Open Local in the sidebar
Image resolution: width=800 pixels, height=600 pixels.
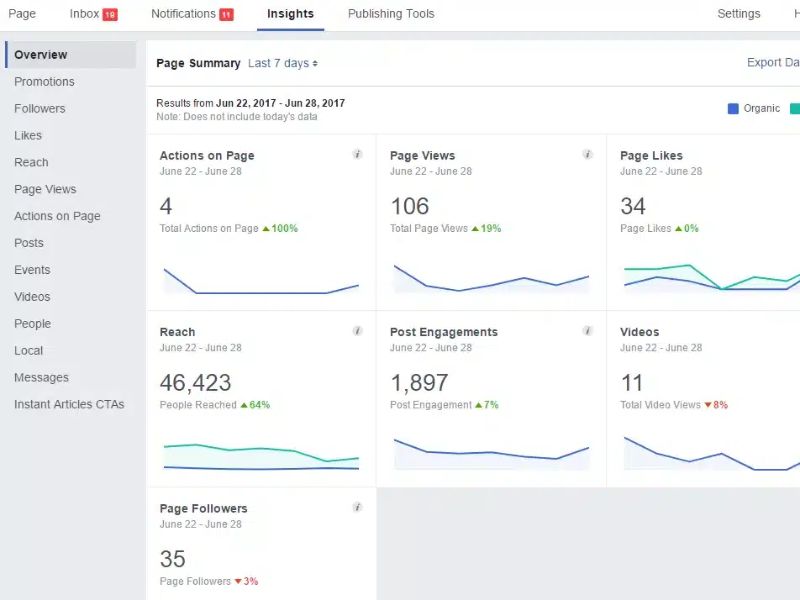tap(29, 351)
